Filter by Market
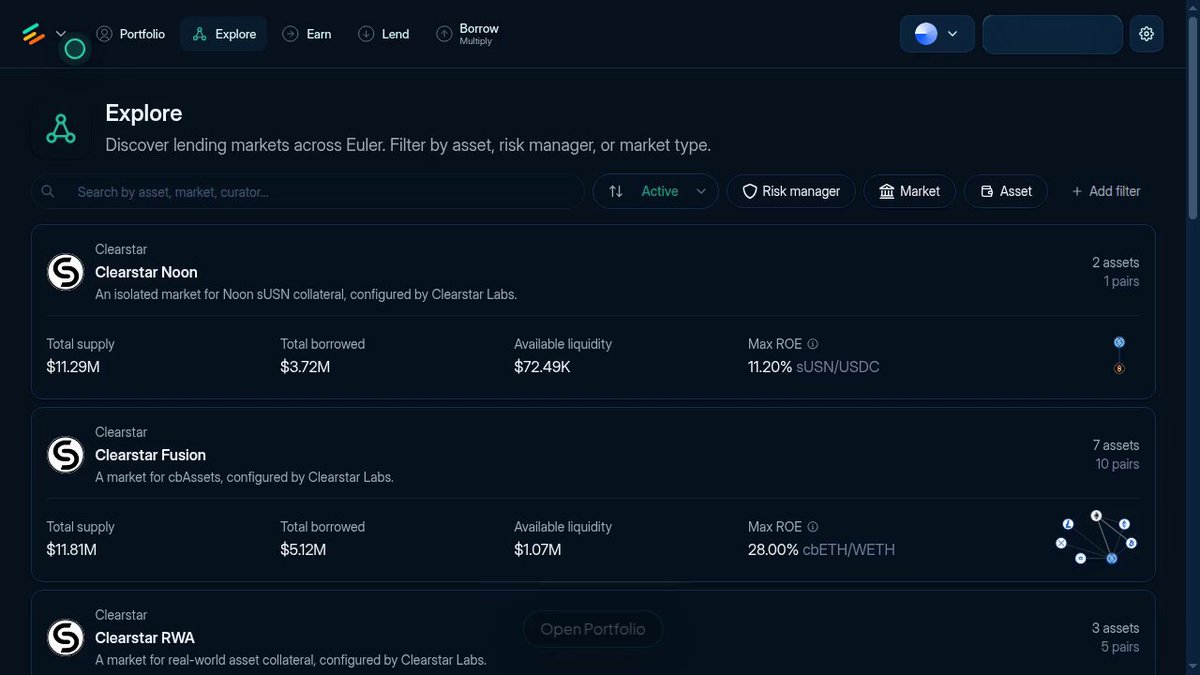Viewport: 1200px width, 675px height. click(x=909, y=191)
